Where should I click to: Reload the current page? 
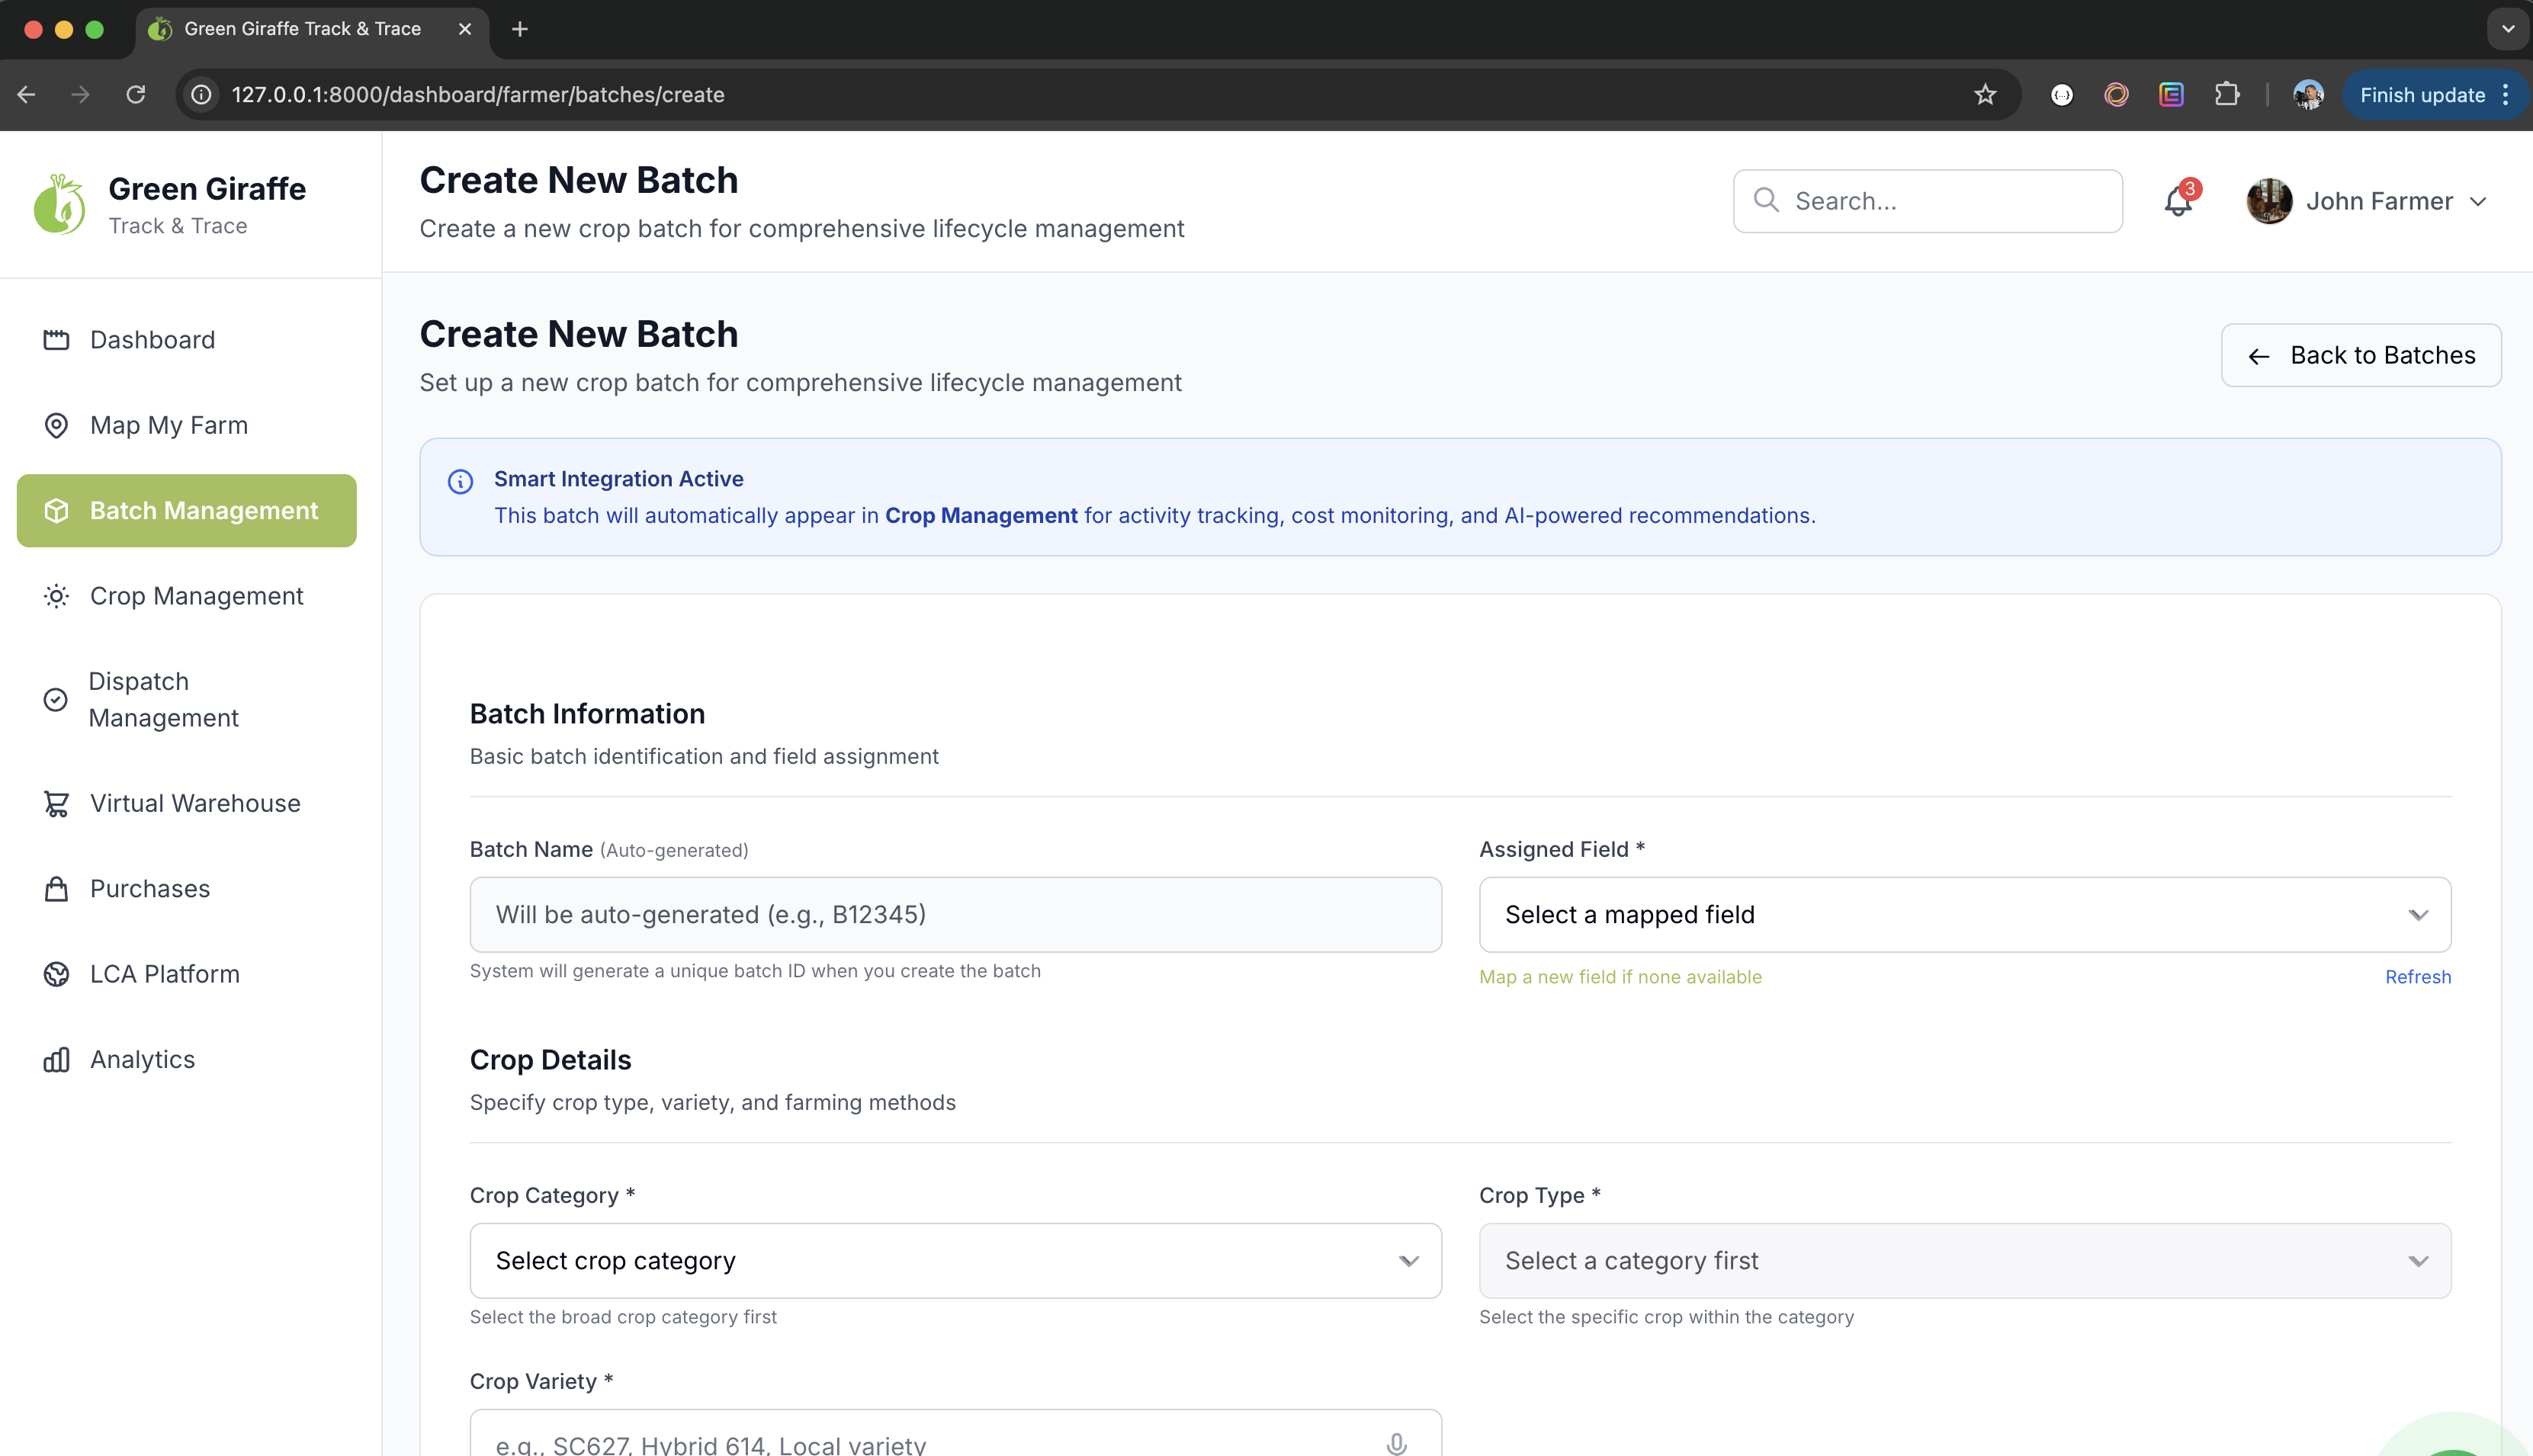[x=136, y=94]
